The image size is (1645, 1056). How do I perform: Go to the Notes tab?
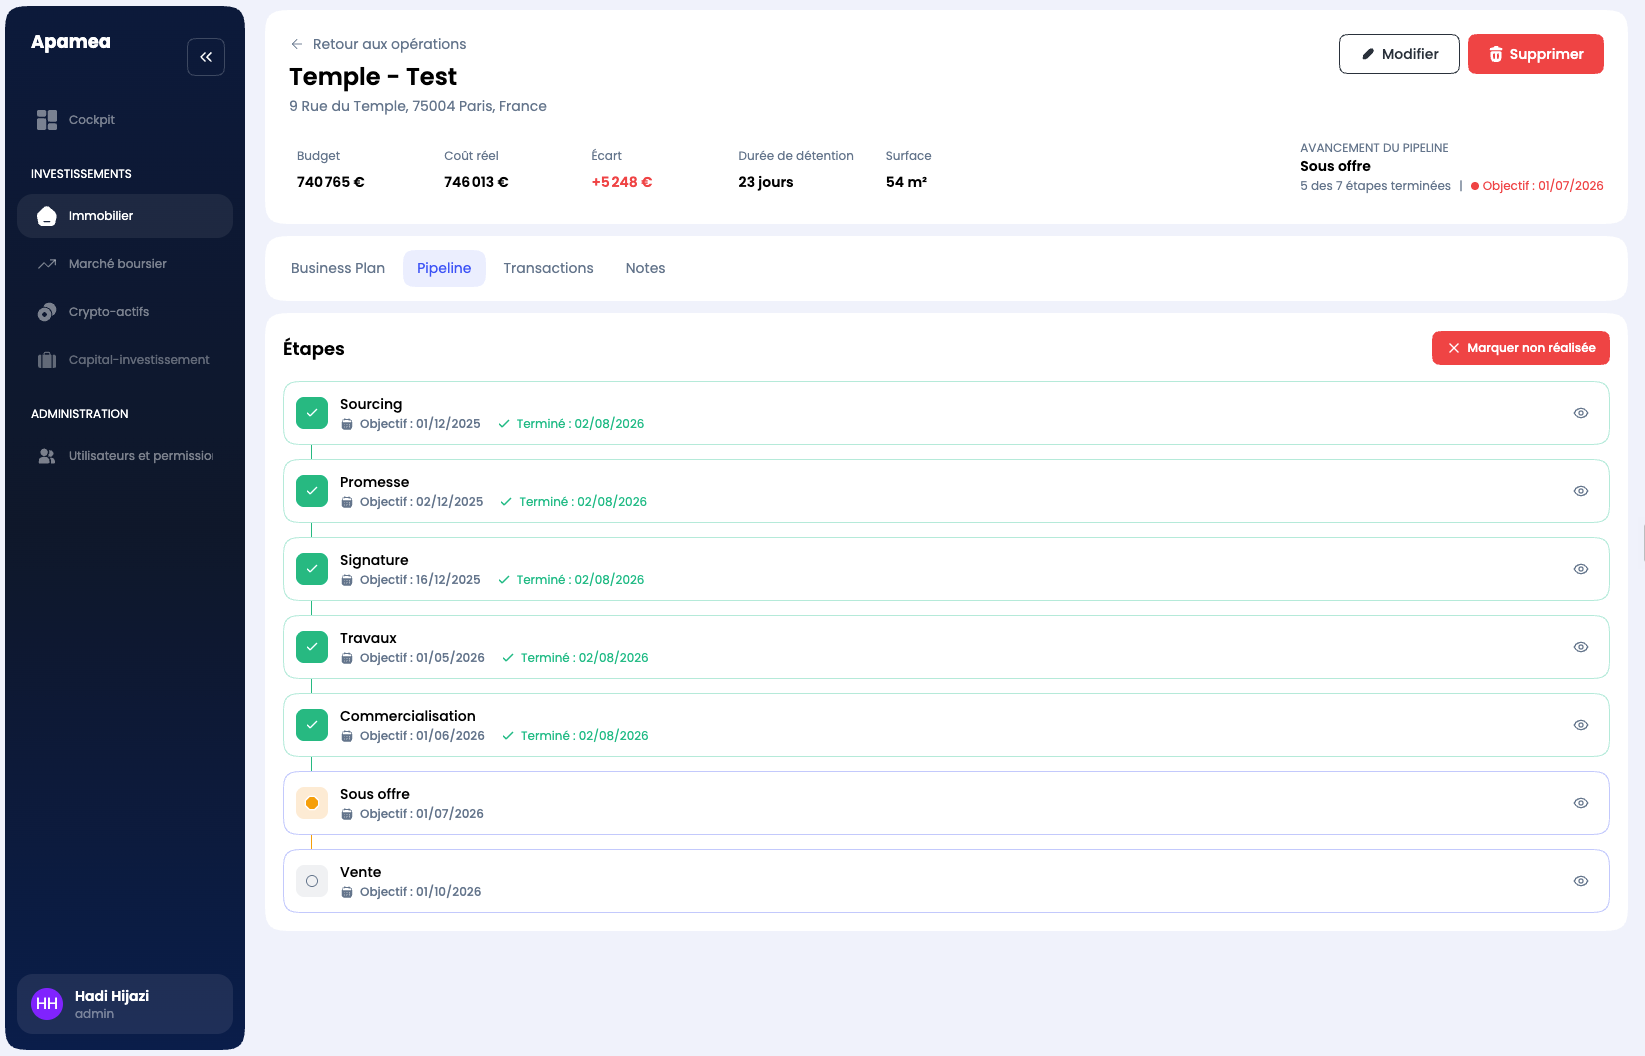(645, 268)
